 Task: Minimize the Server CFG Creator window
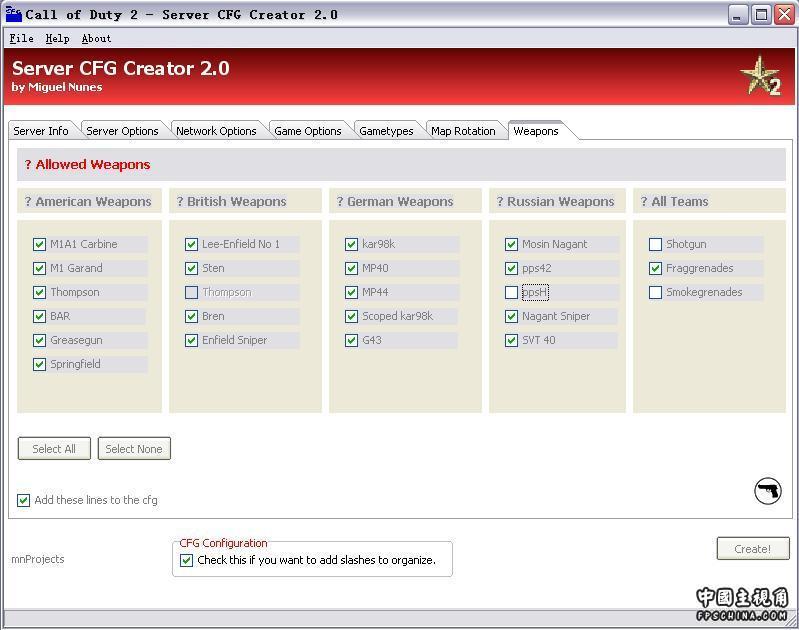pos(737,15)
